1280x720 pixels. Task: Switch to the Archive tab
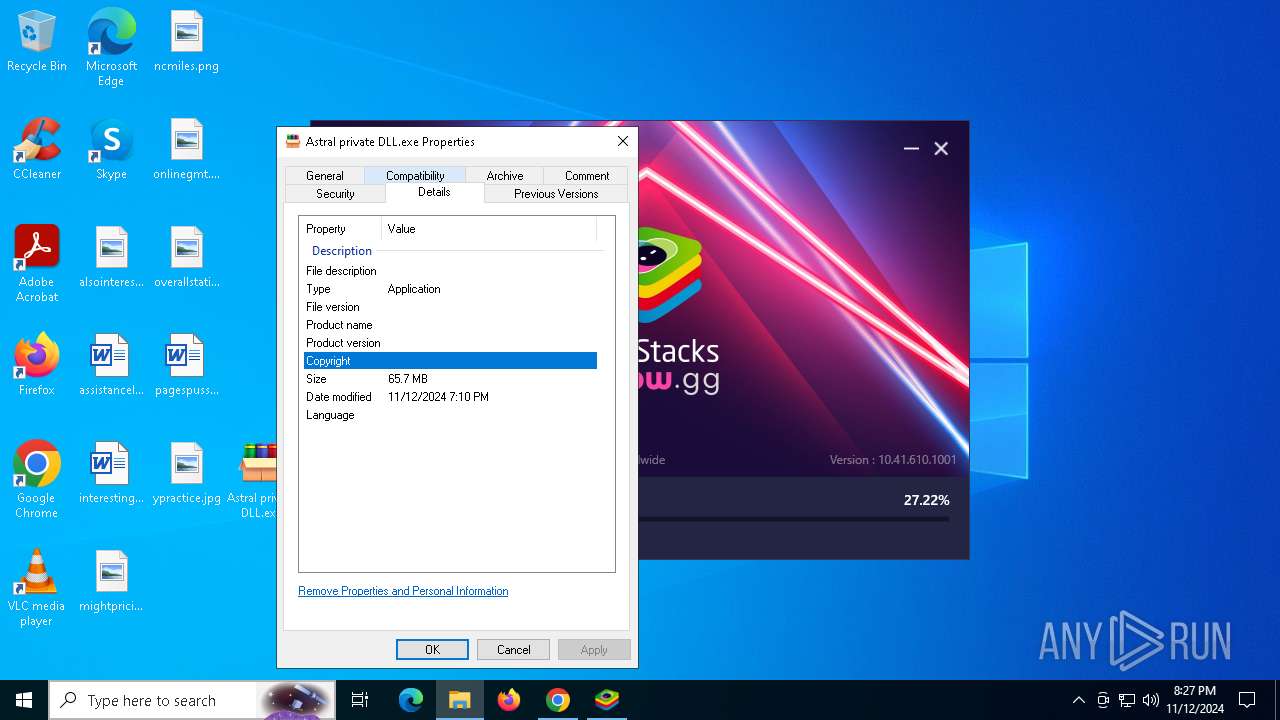(x=505, y=176)
